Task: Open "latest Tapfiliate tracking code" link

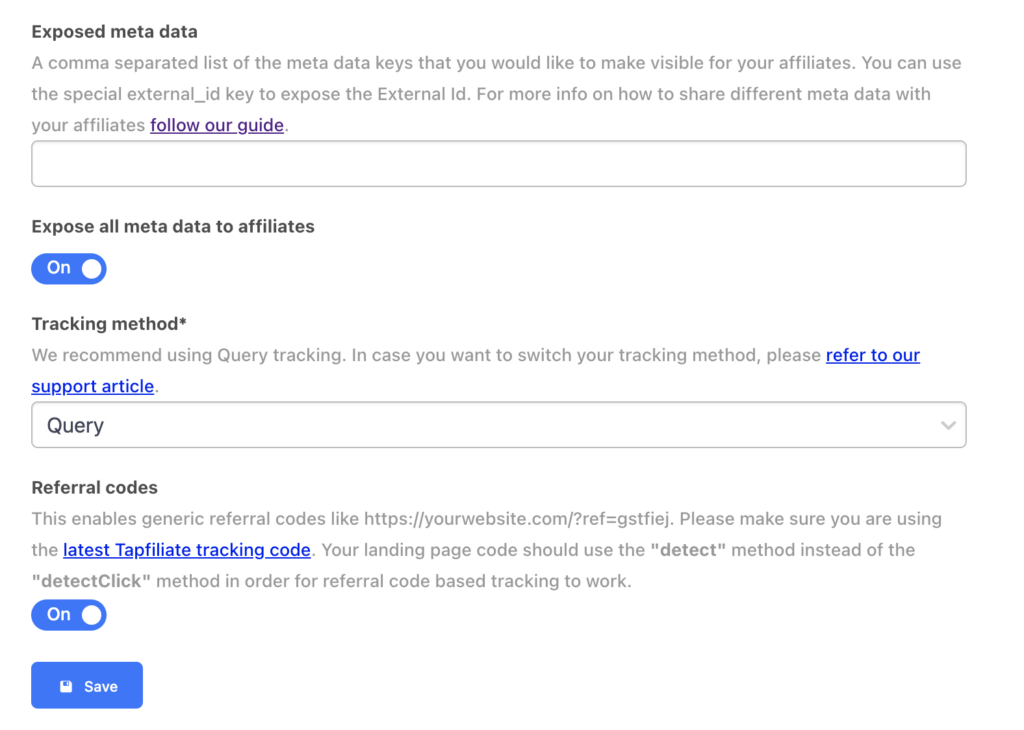Action: [187, 550]
